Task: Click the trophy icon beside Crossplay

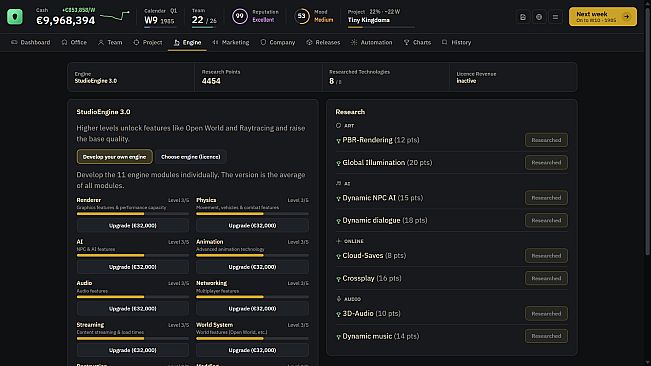Action: 338,279
